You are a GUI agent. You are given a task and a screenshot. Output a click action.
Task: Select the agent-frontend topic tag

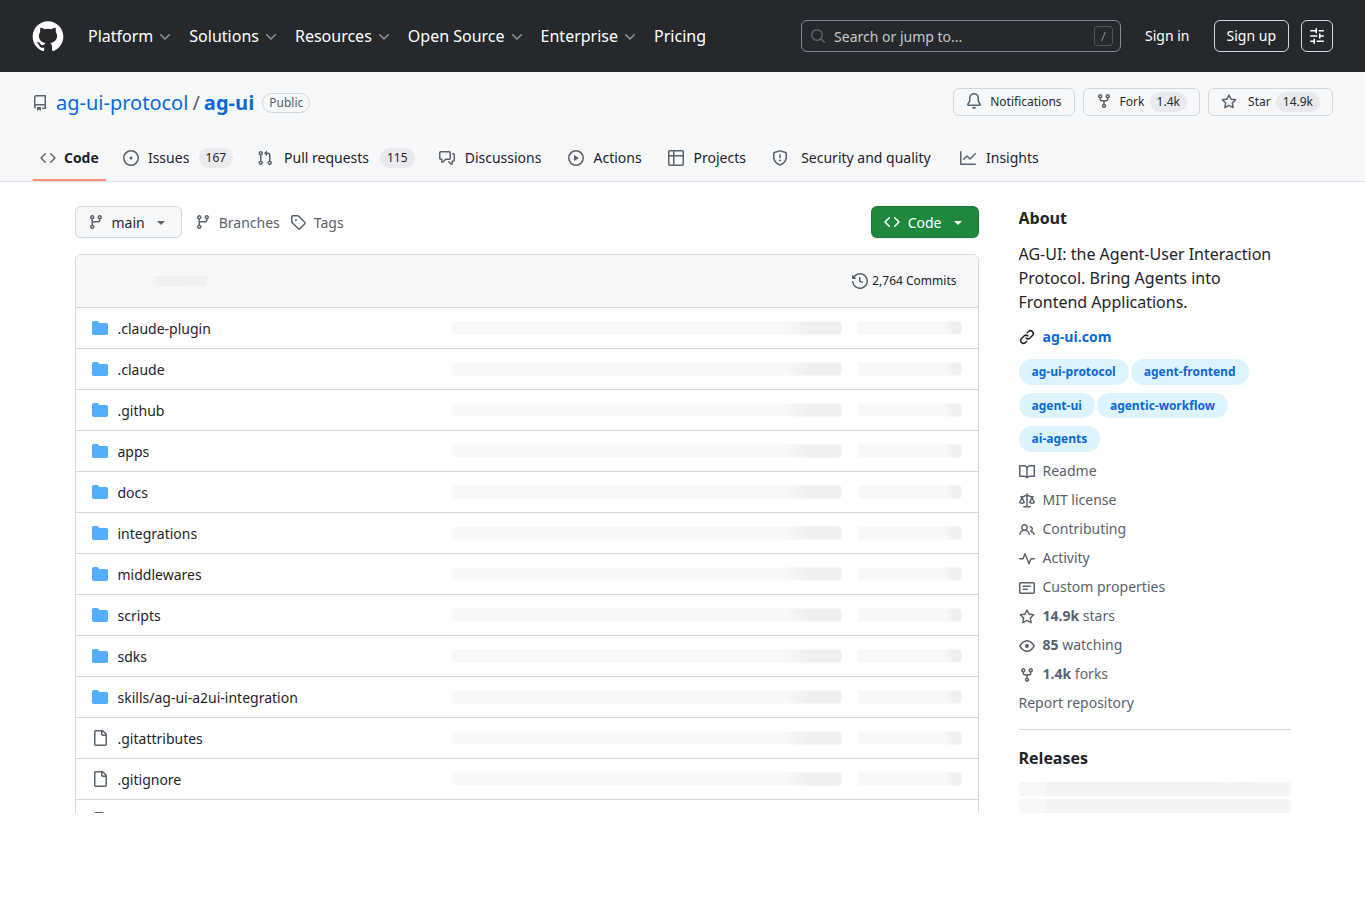pos(1190,372)
